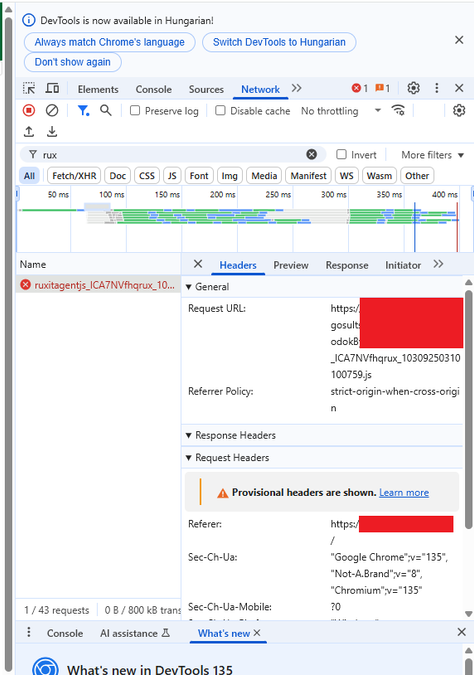Click Don't show again button
This screenshot has height=675, width=474.
pos(72,62)
